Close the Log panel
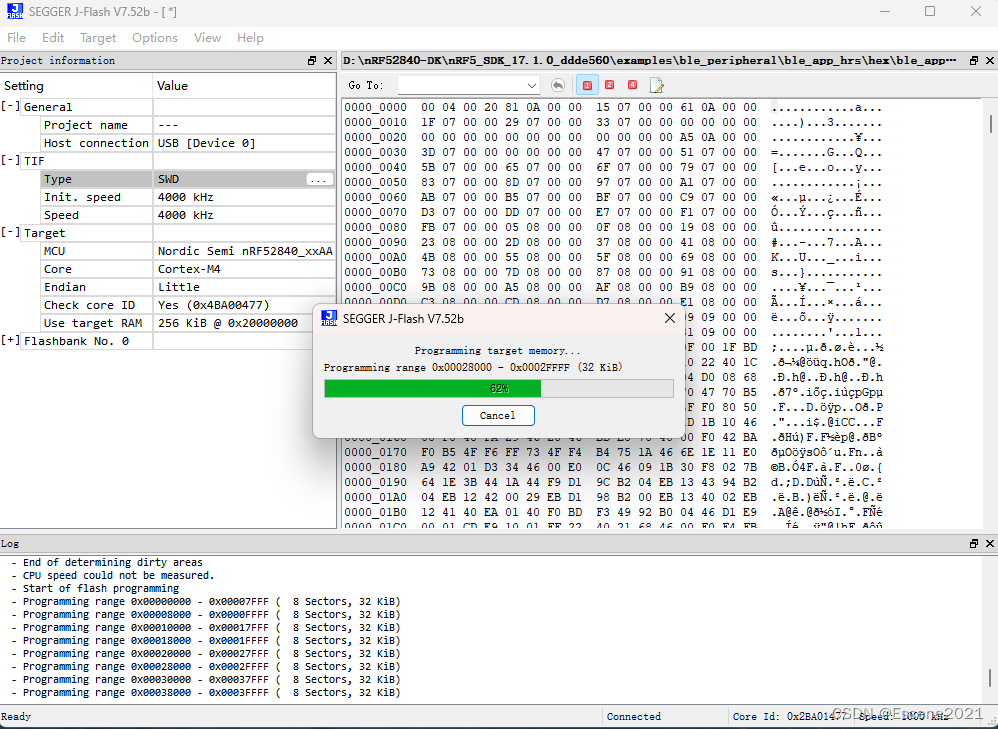This screenshot has width=998, height=729. point(990,543)
